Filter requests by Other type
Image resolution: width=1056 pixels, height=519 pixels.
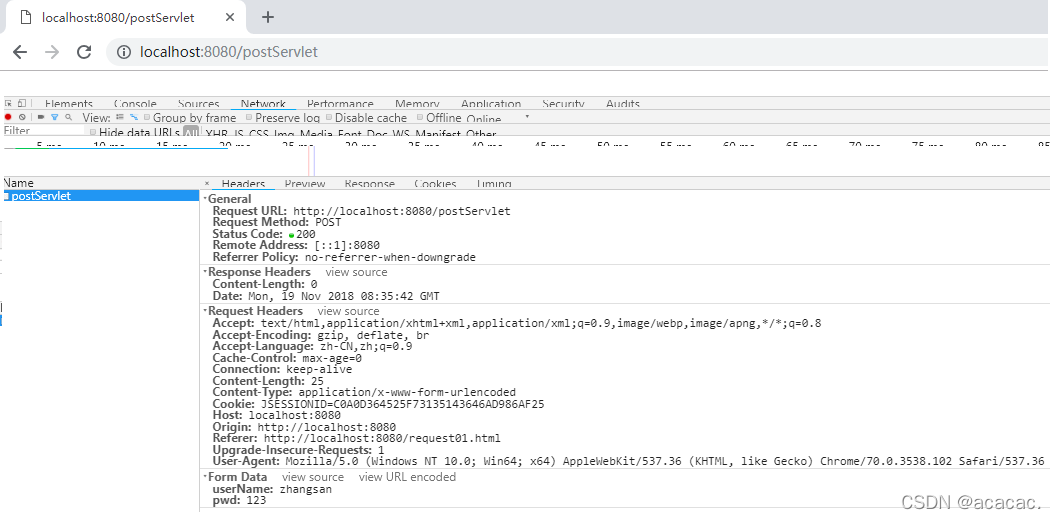(481, 133)
